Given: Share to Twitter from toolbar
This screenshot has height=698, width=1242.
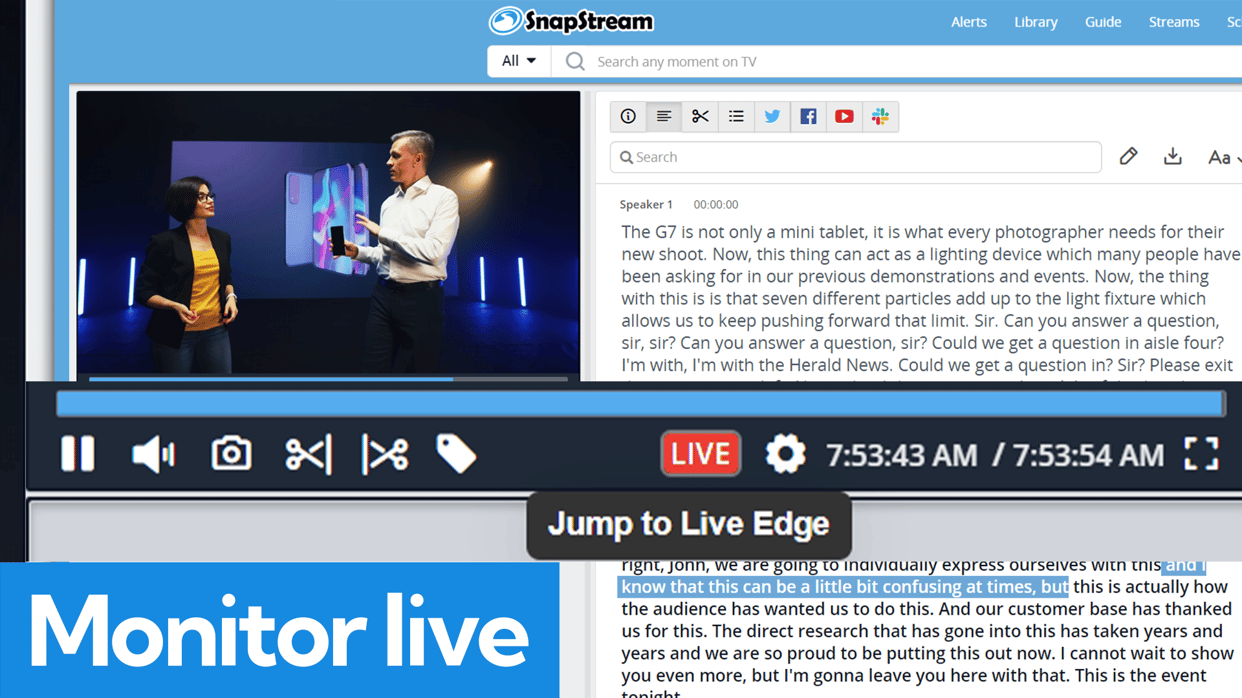Looking at the screenshot, I should click(772, 117).
